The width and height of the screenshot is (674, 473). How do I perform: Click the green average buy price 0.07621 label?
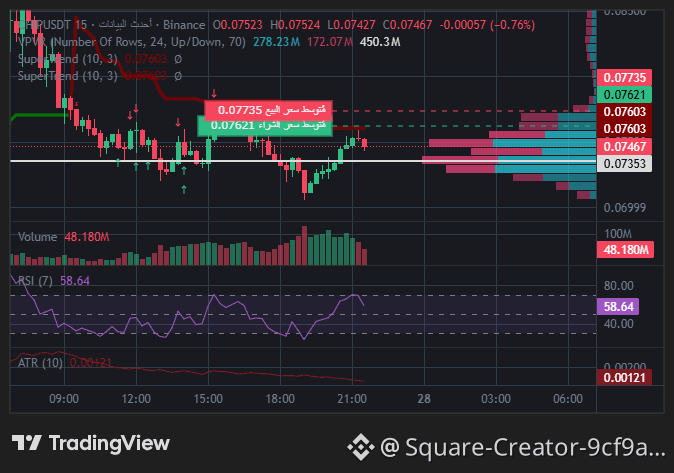point(265,126)
